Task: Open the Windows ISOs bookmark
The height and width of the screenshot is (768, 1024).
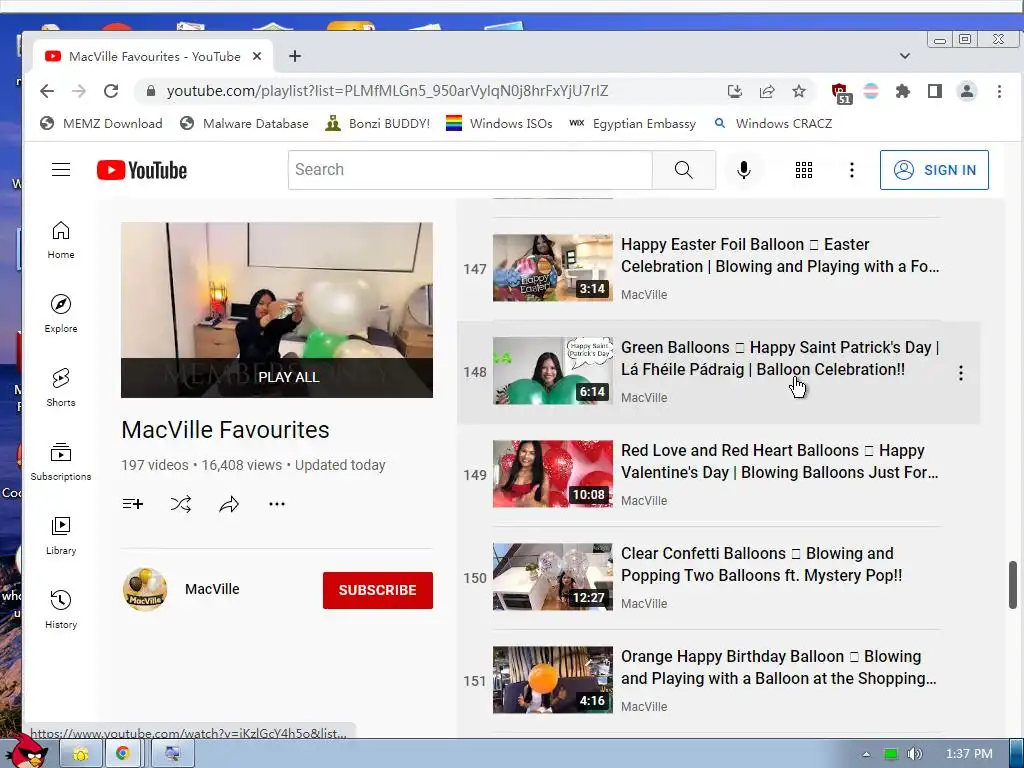Action: tap(500, 123)
